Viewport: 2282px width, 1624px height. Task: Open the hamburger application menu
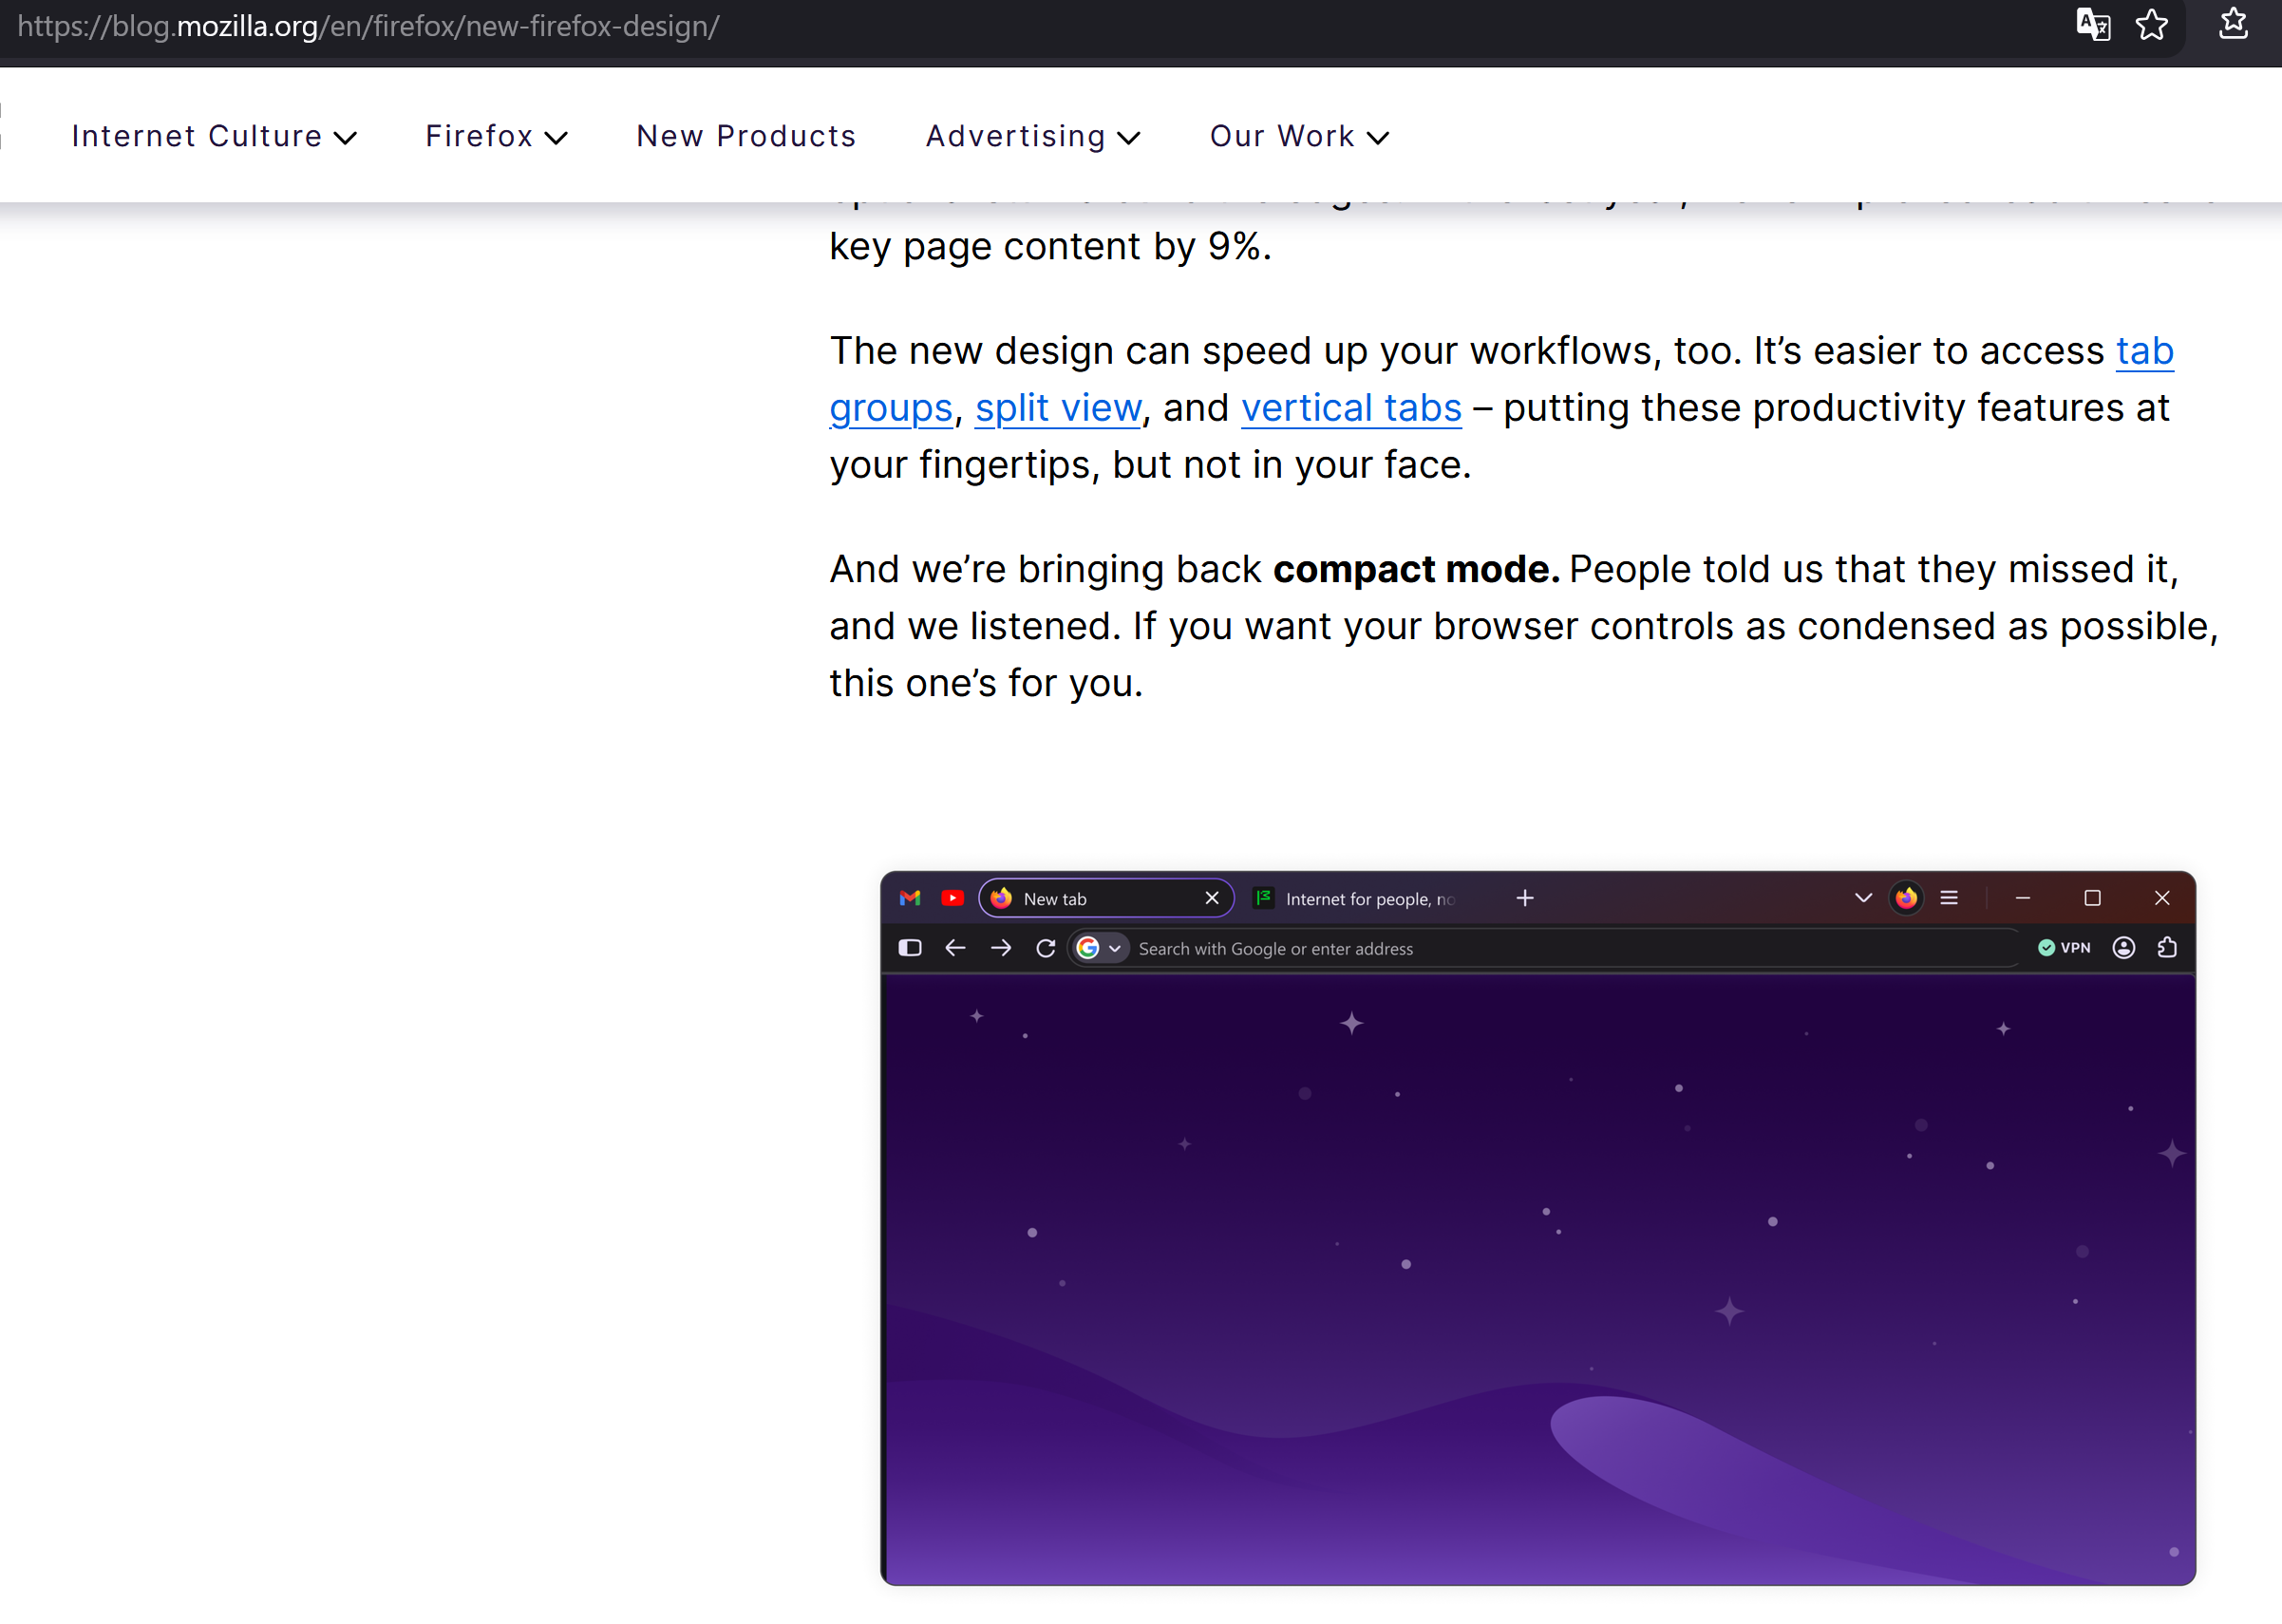pos(1949,898)
